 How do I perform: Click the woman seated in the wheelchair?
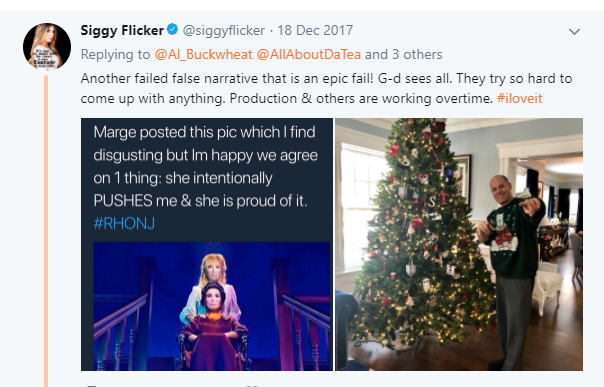214,327
